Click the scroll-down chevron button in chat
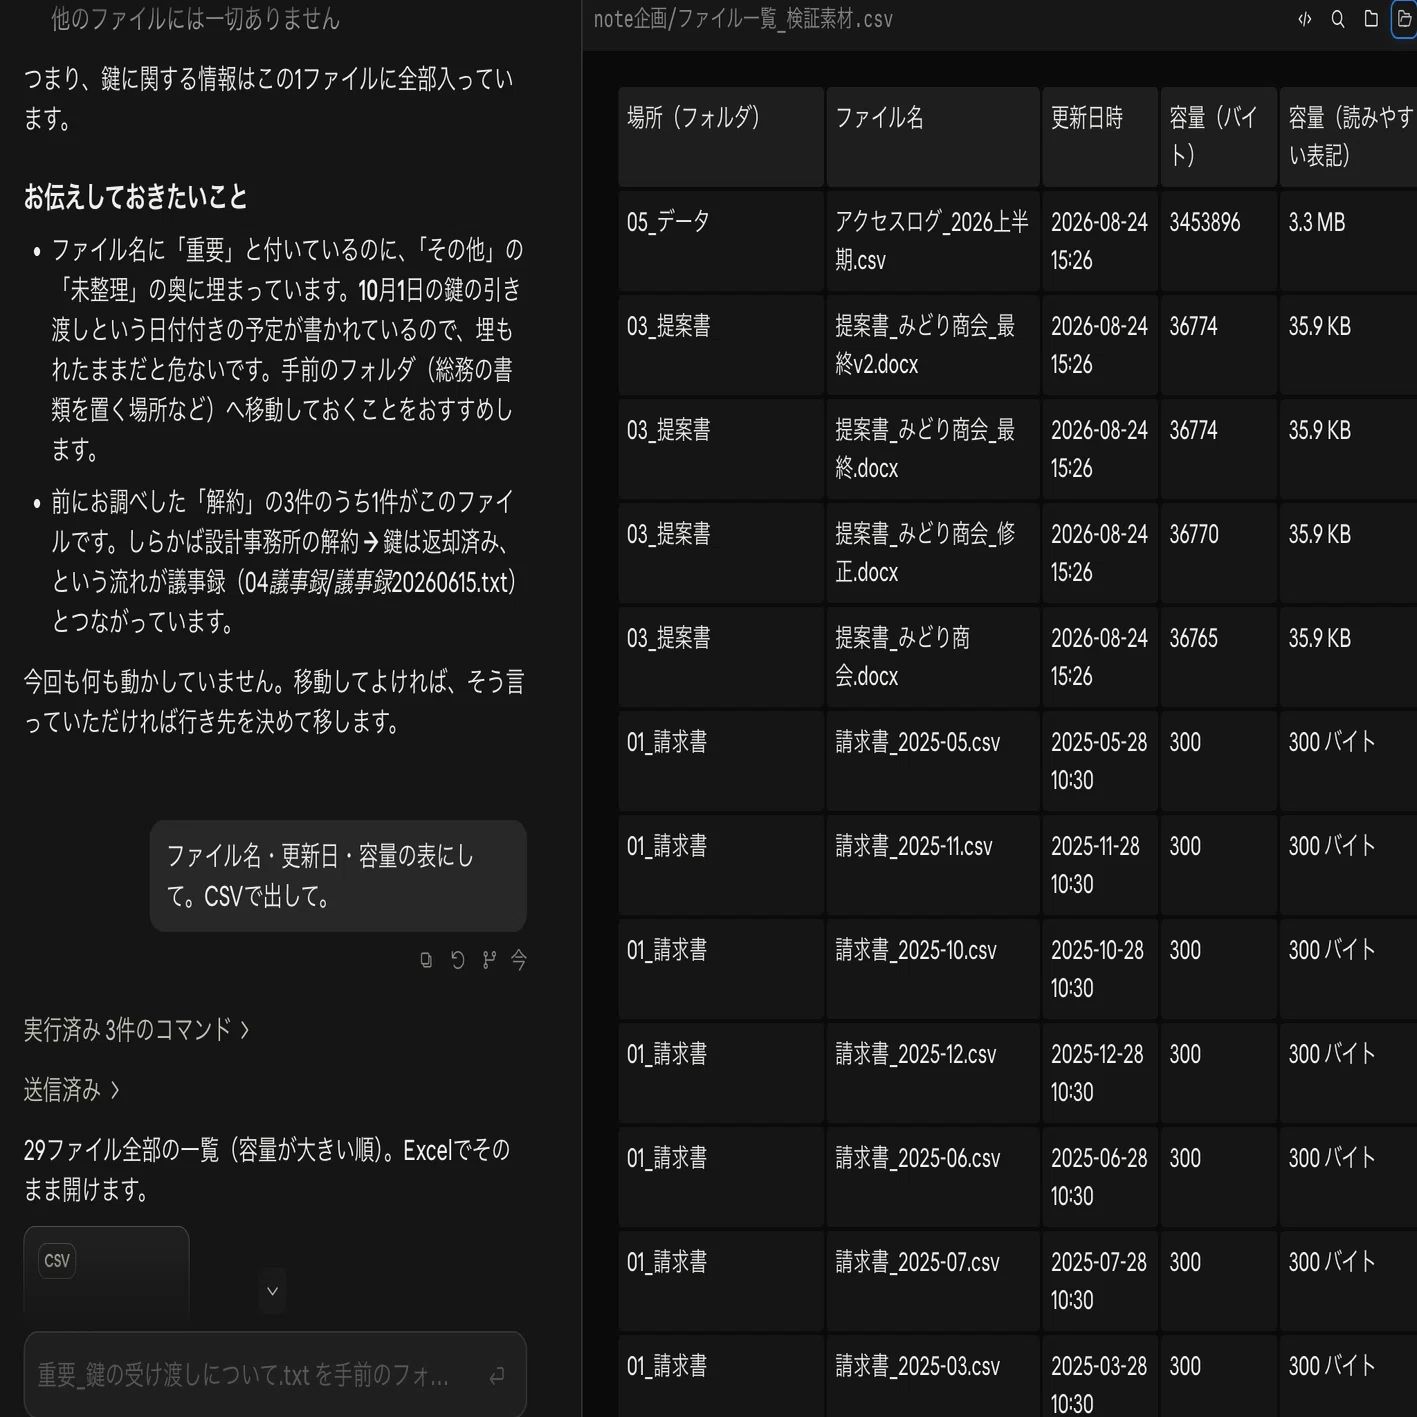1417x1417 pixels. tap(272, 1291)
